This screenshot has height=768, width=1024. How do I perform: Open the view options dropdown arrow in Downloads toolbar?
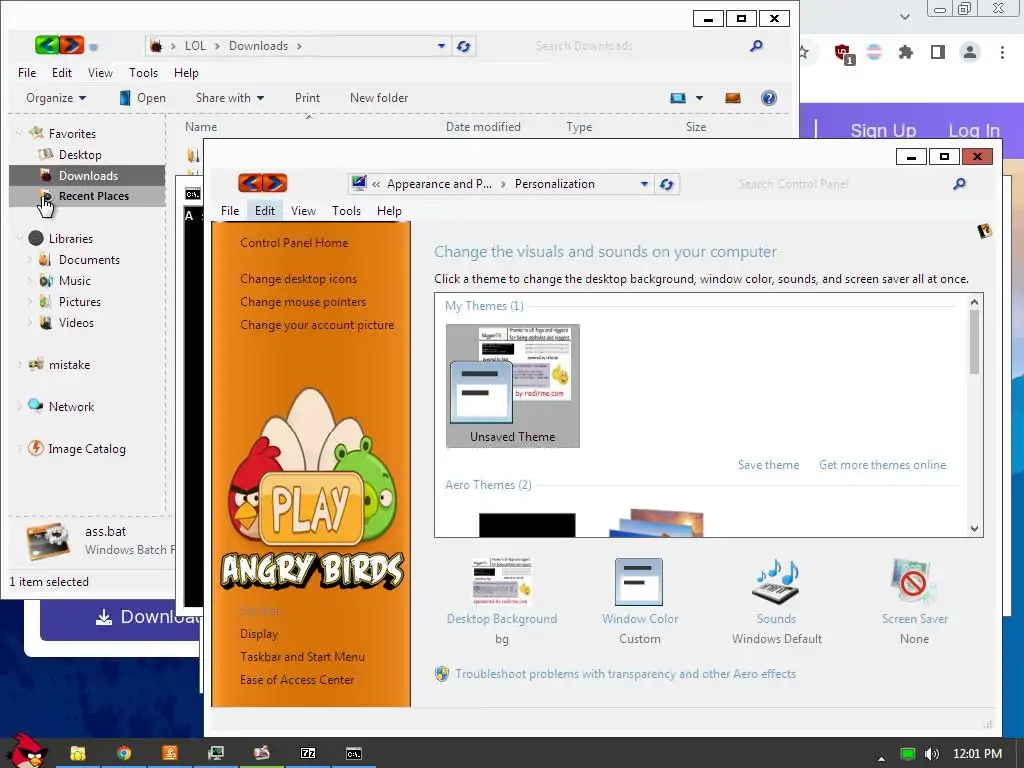click(699, 98)
